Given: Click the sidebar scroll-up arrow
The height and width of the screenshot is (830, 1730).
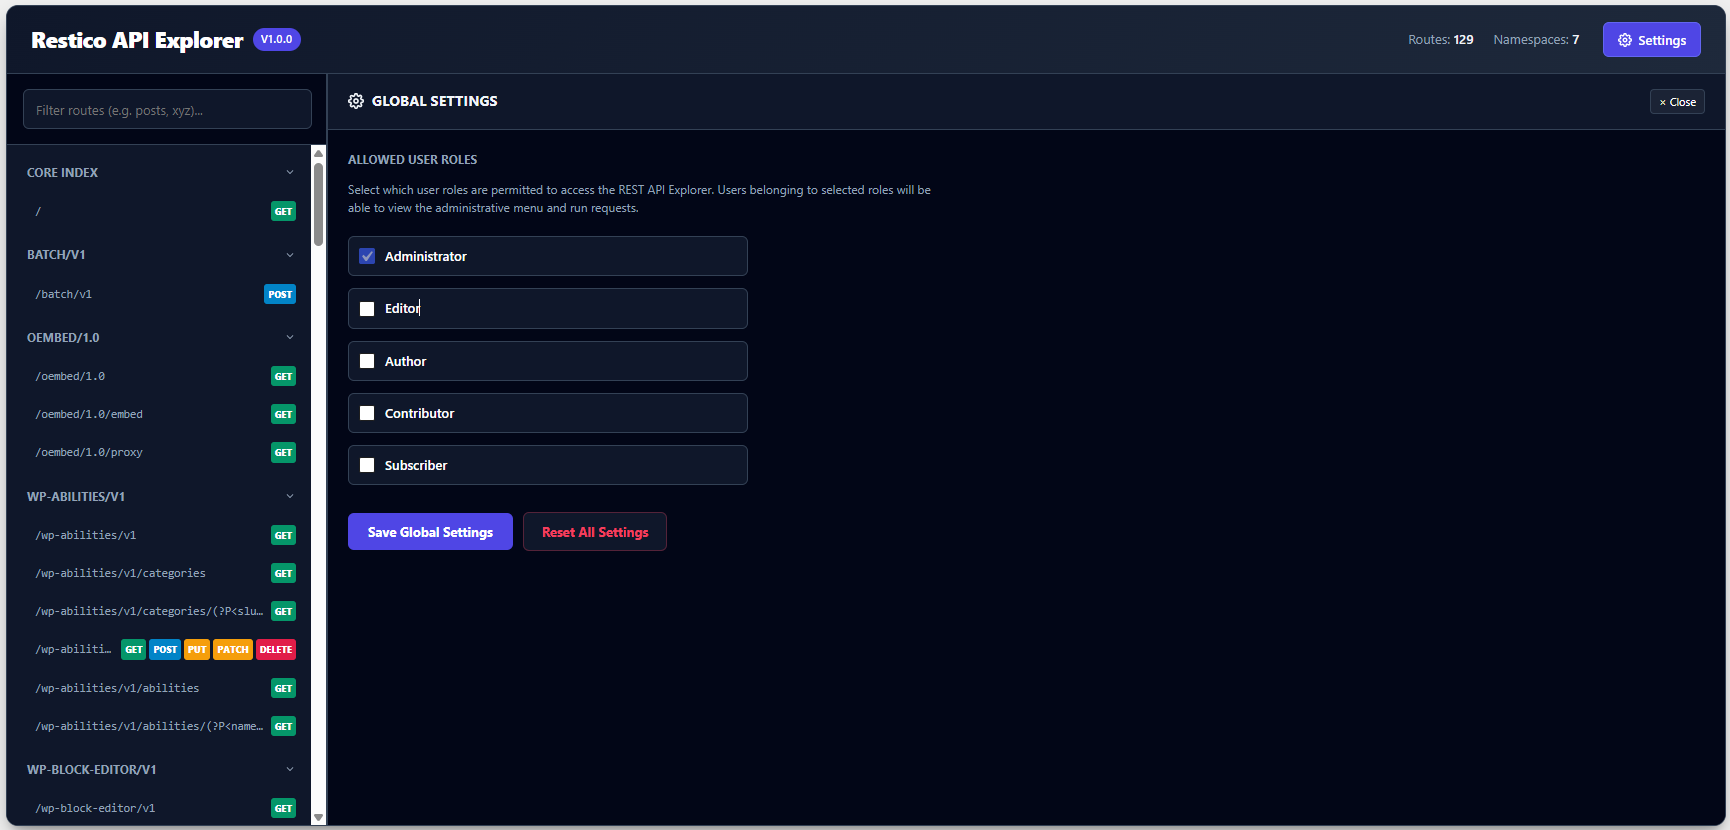Looking at the screenshot, I should click(318, 153).
